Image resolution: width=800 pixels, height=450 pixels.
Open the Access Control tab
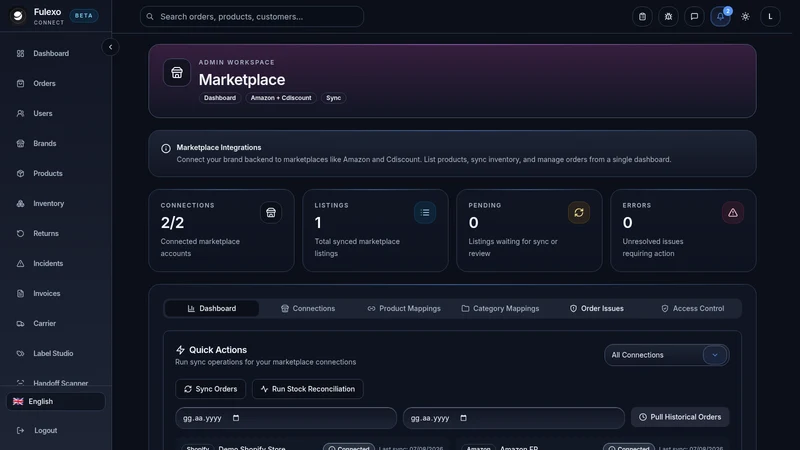point(692,309)
